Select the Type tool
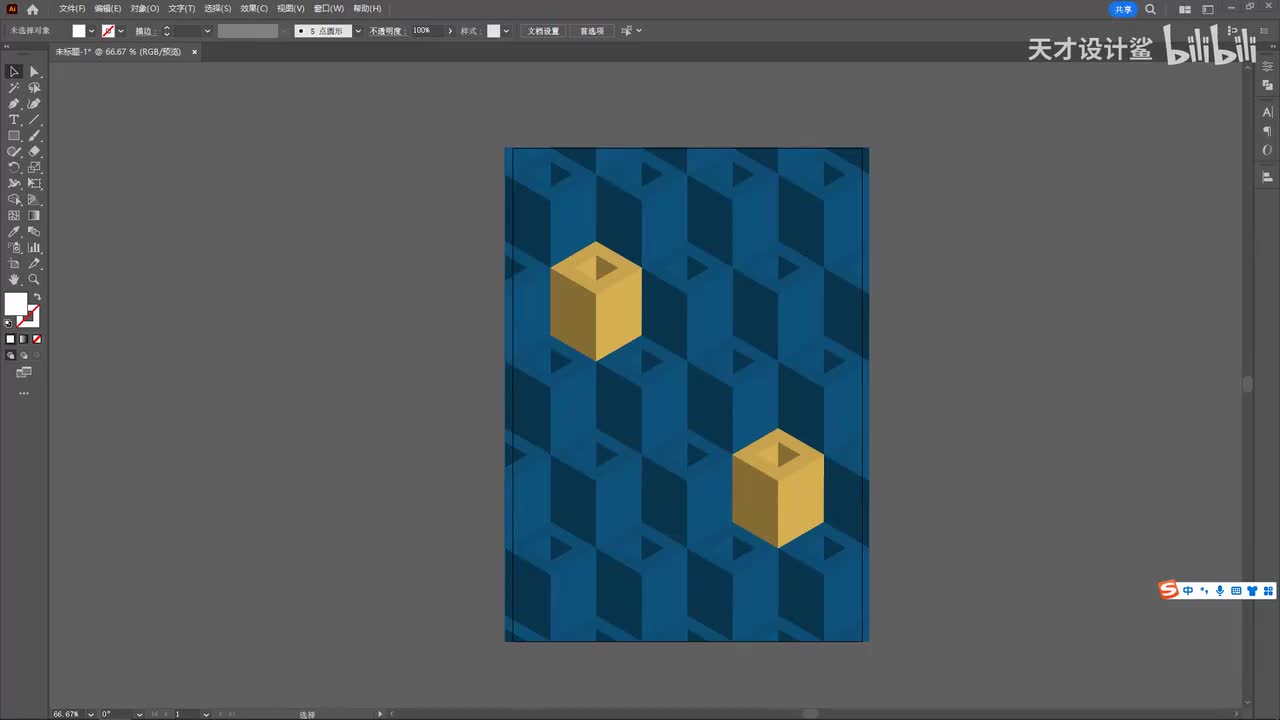 [14, 119]
